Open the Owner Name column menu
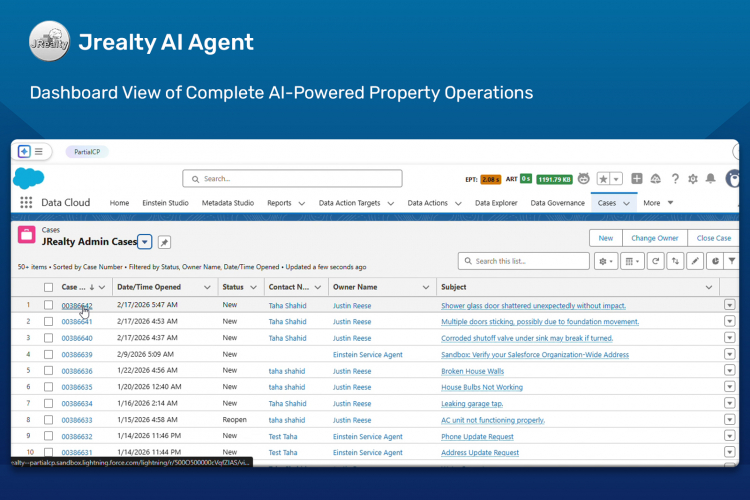 click(x=426, y=287)
